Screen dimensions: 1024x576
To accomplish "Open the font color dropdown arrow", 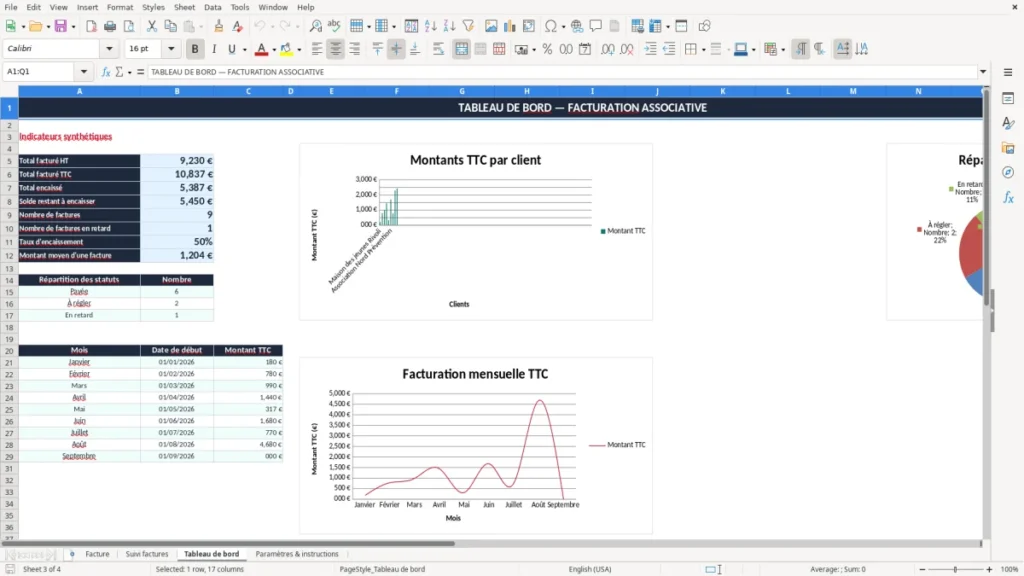I will click(x=274, y=50).
